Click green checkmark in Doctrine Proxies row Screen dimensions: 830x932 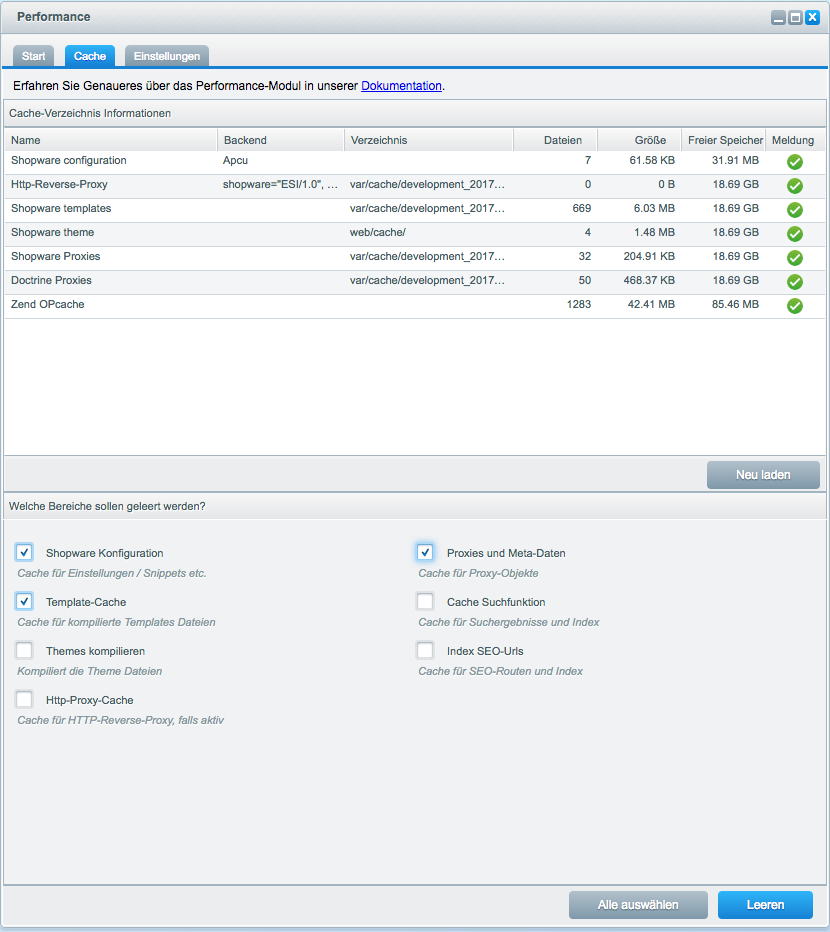[795, 282]
